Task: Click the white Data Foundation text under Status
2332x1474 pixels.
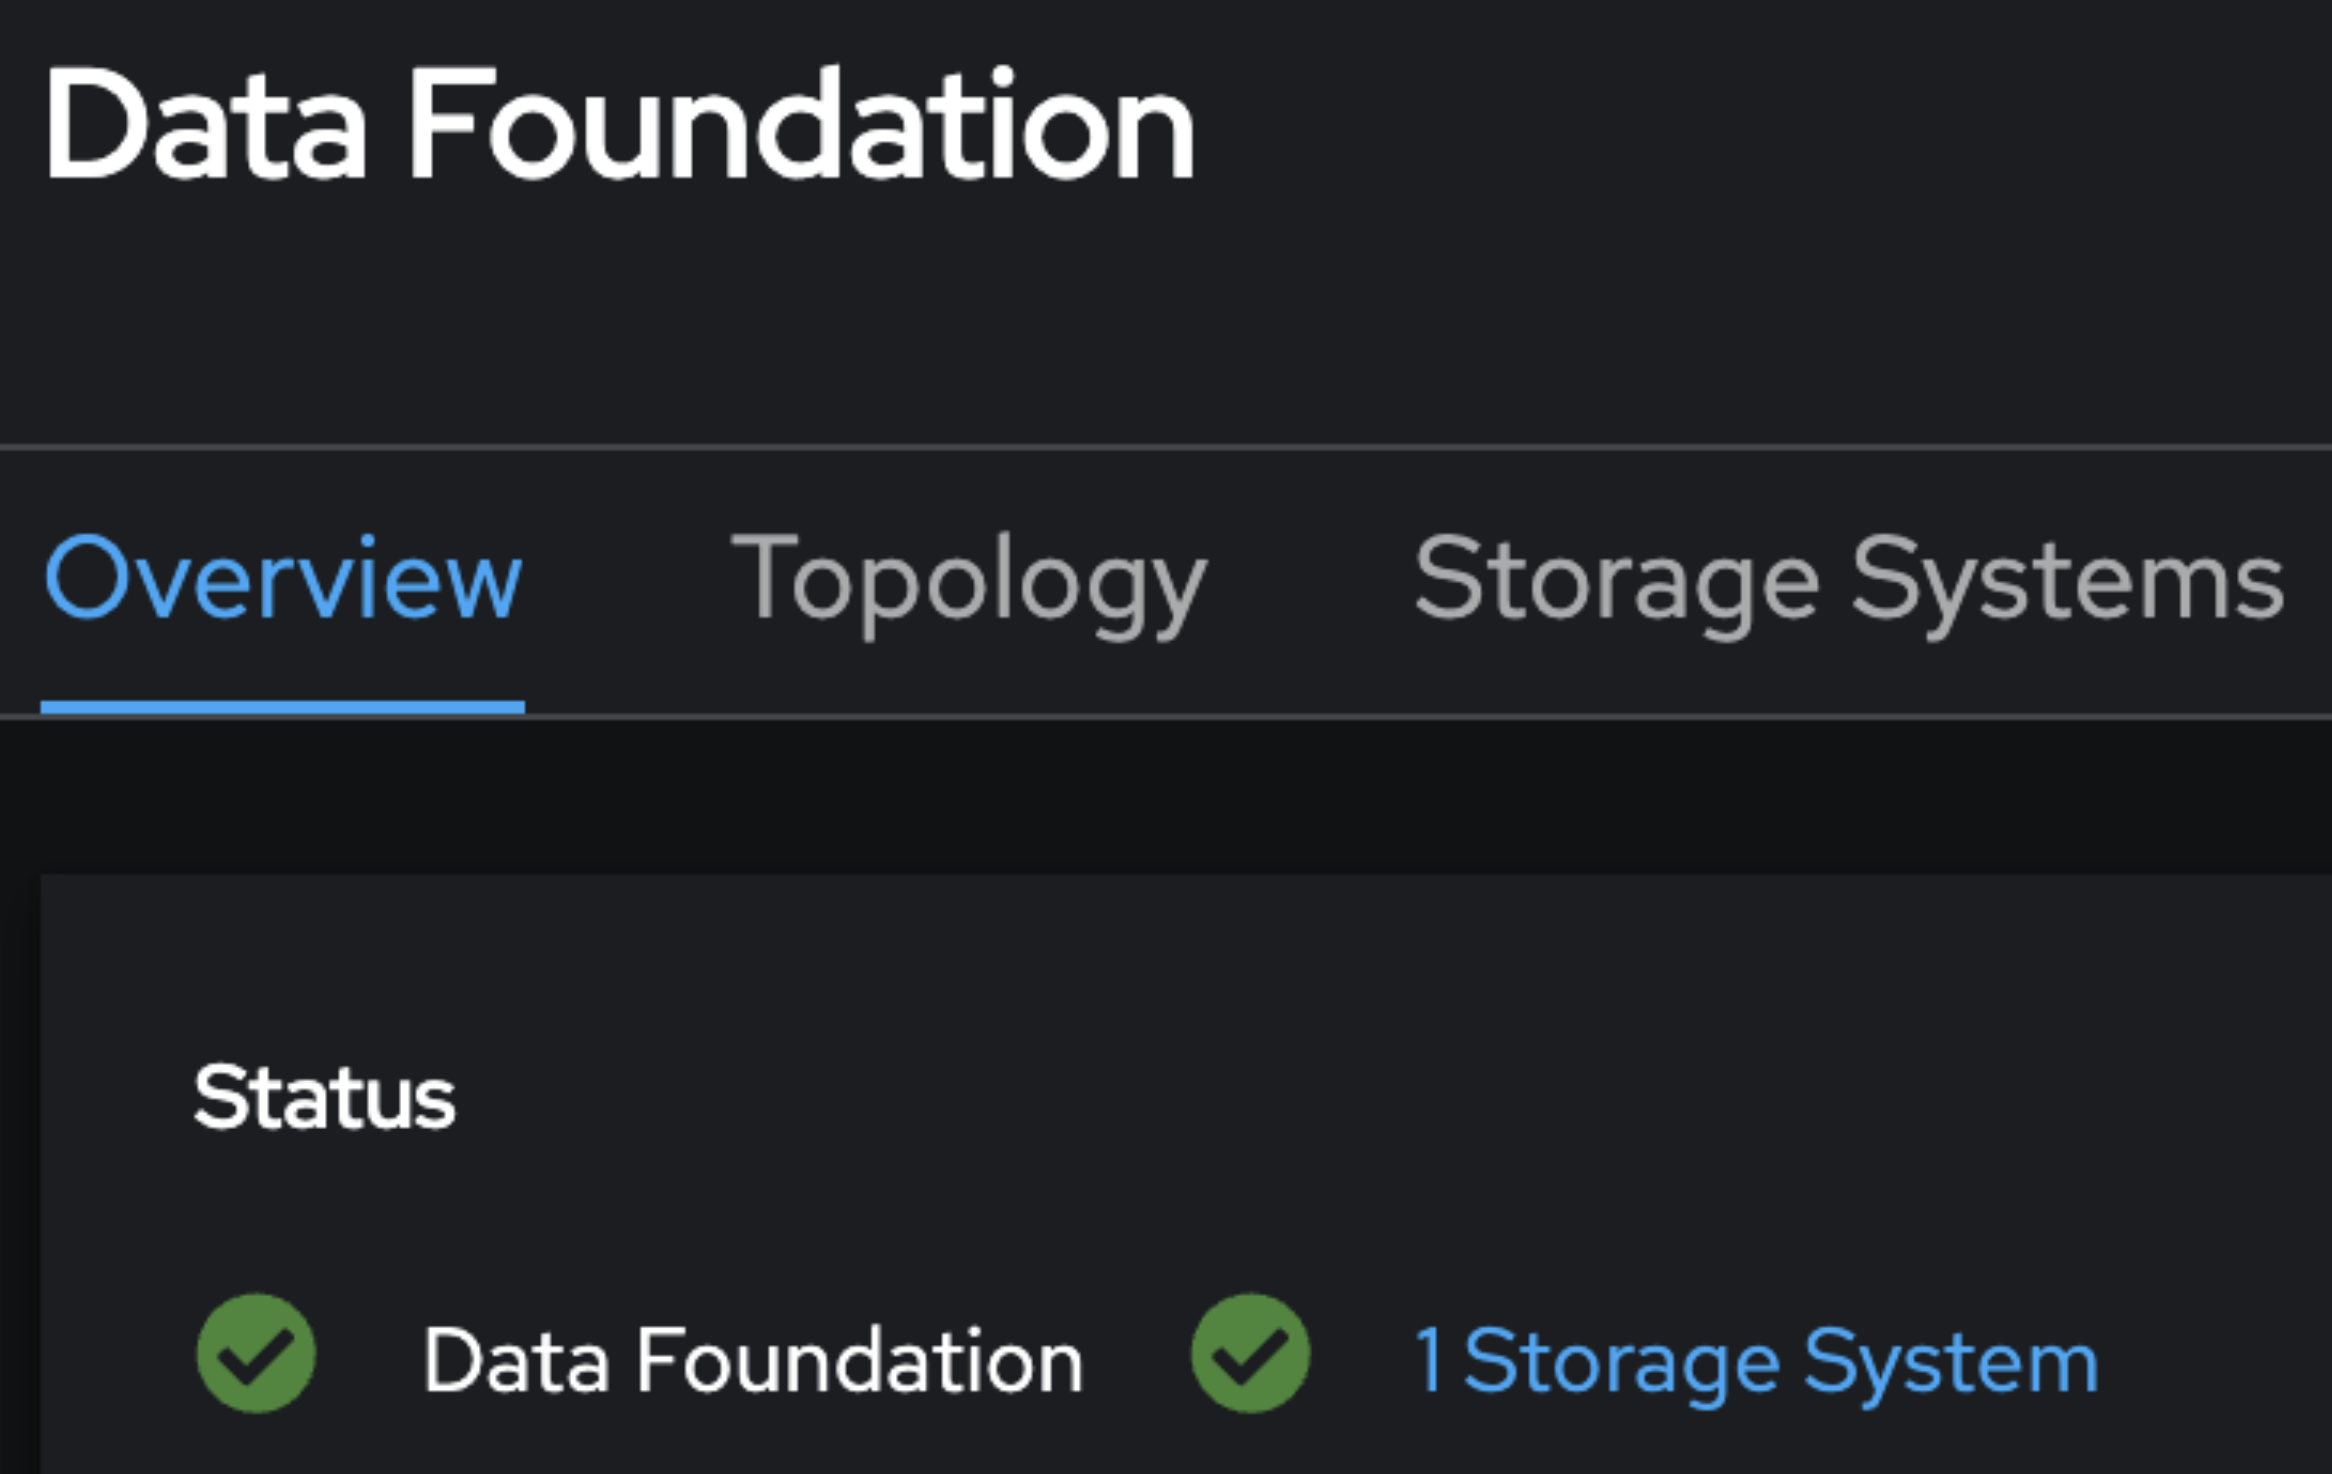Action: (752, 1360)
